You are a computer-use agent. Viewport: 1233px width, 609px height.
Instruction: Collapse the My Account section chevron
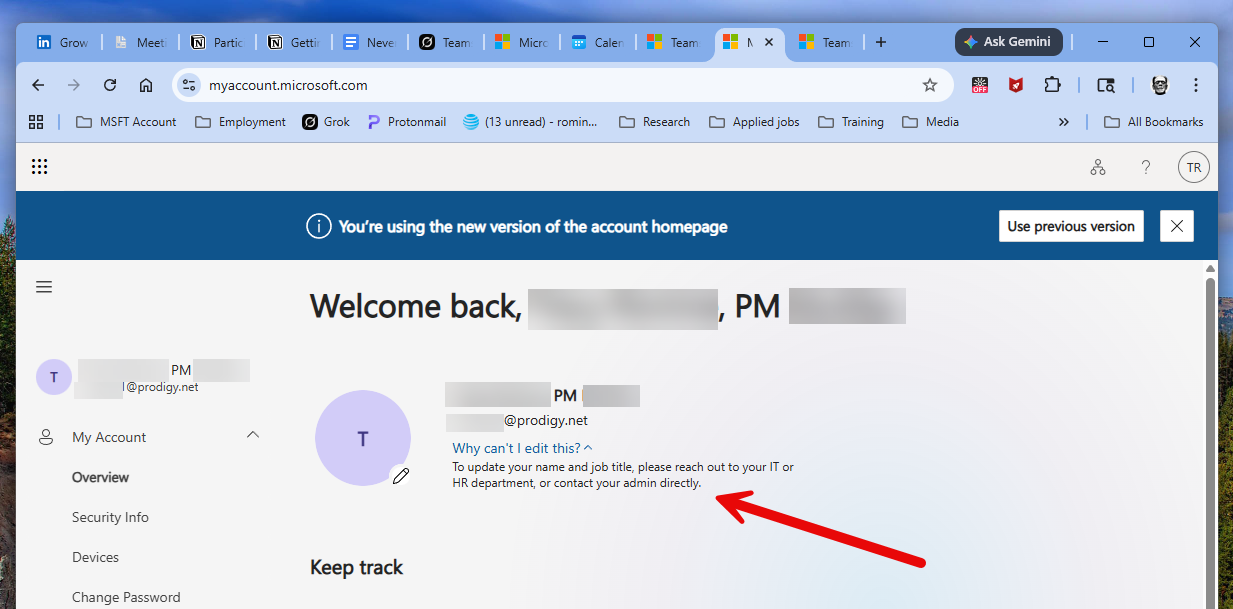tap(253, 435)
